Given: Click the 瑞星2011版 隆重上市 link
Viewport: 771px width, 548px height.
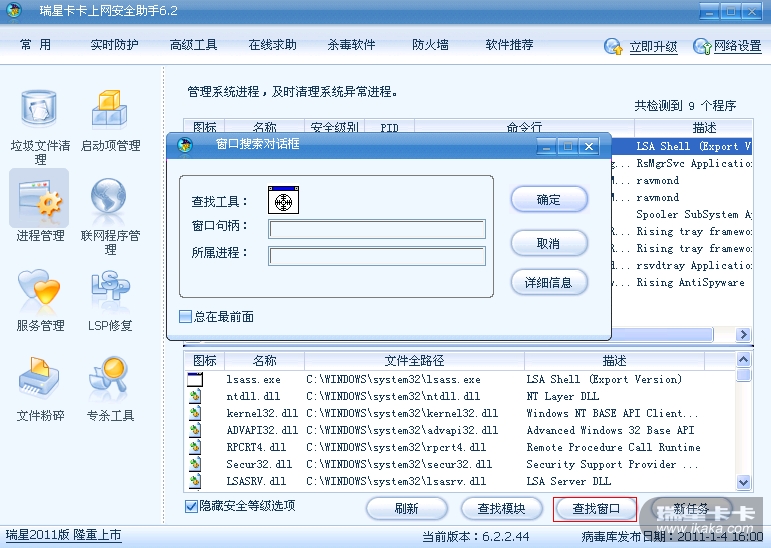Looking at the screenshot, I should 63,535.
